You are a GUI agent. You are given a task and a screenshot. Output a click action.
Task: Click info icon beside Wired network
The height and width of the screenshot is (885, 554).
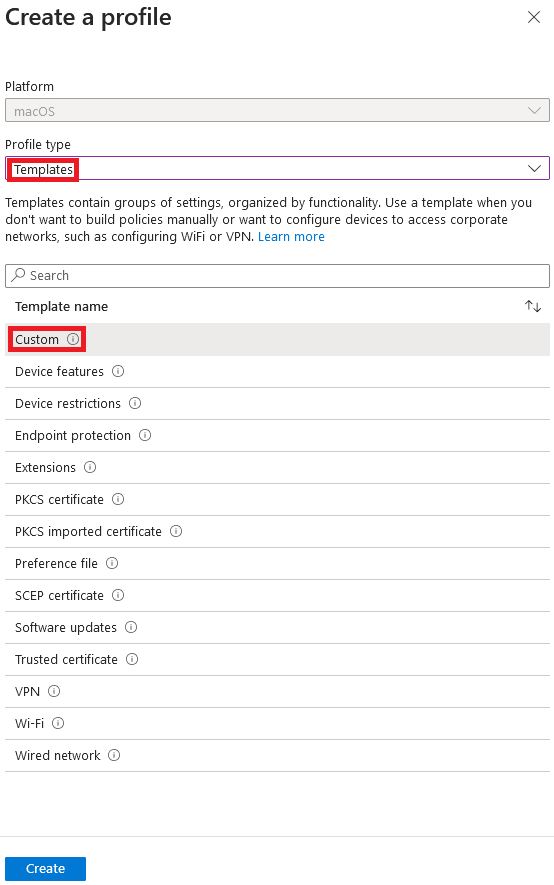pos(114,755)
